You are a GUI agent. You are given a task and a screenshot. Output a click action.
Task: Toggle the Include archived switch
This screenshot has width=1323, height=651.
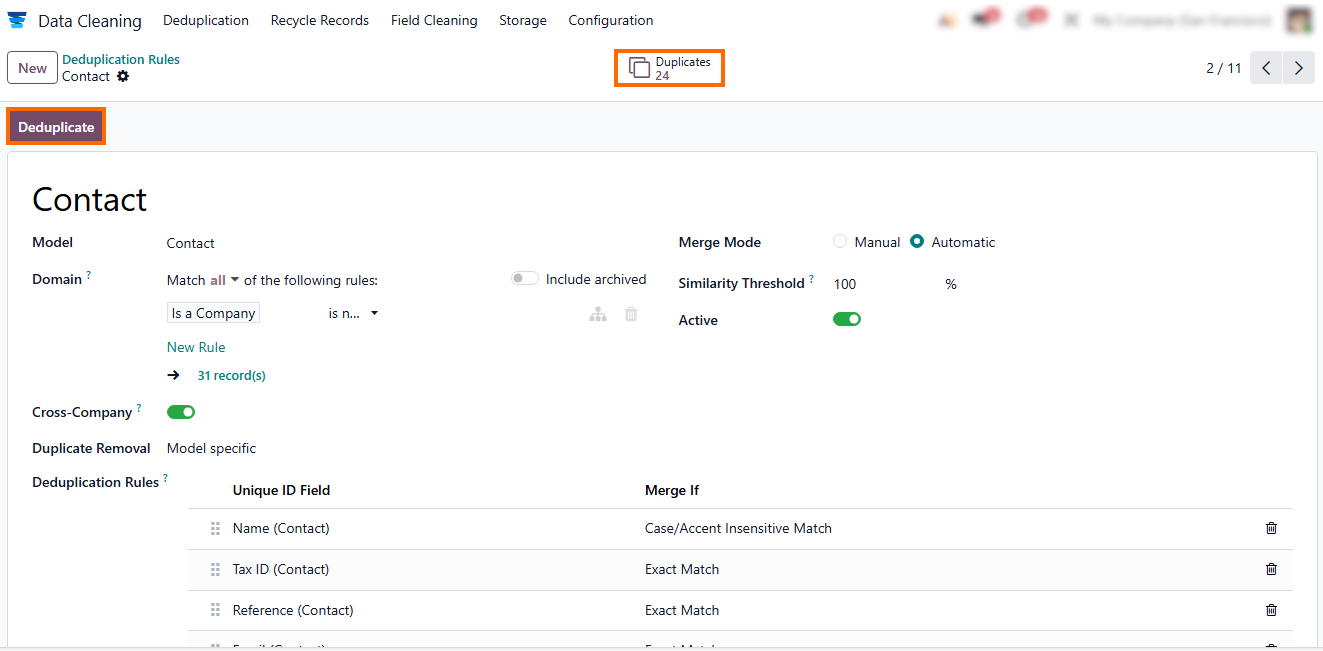point(525,279)
